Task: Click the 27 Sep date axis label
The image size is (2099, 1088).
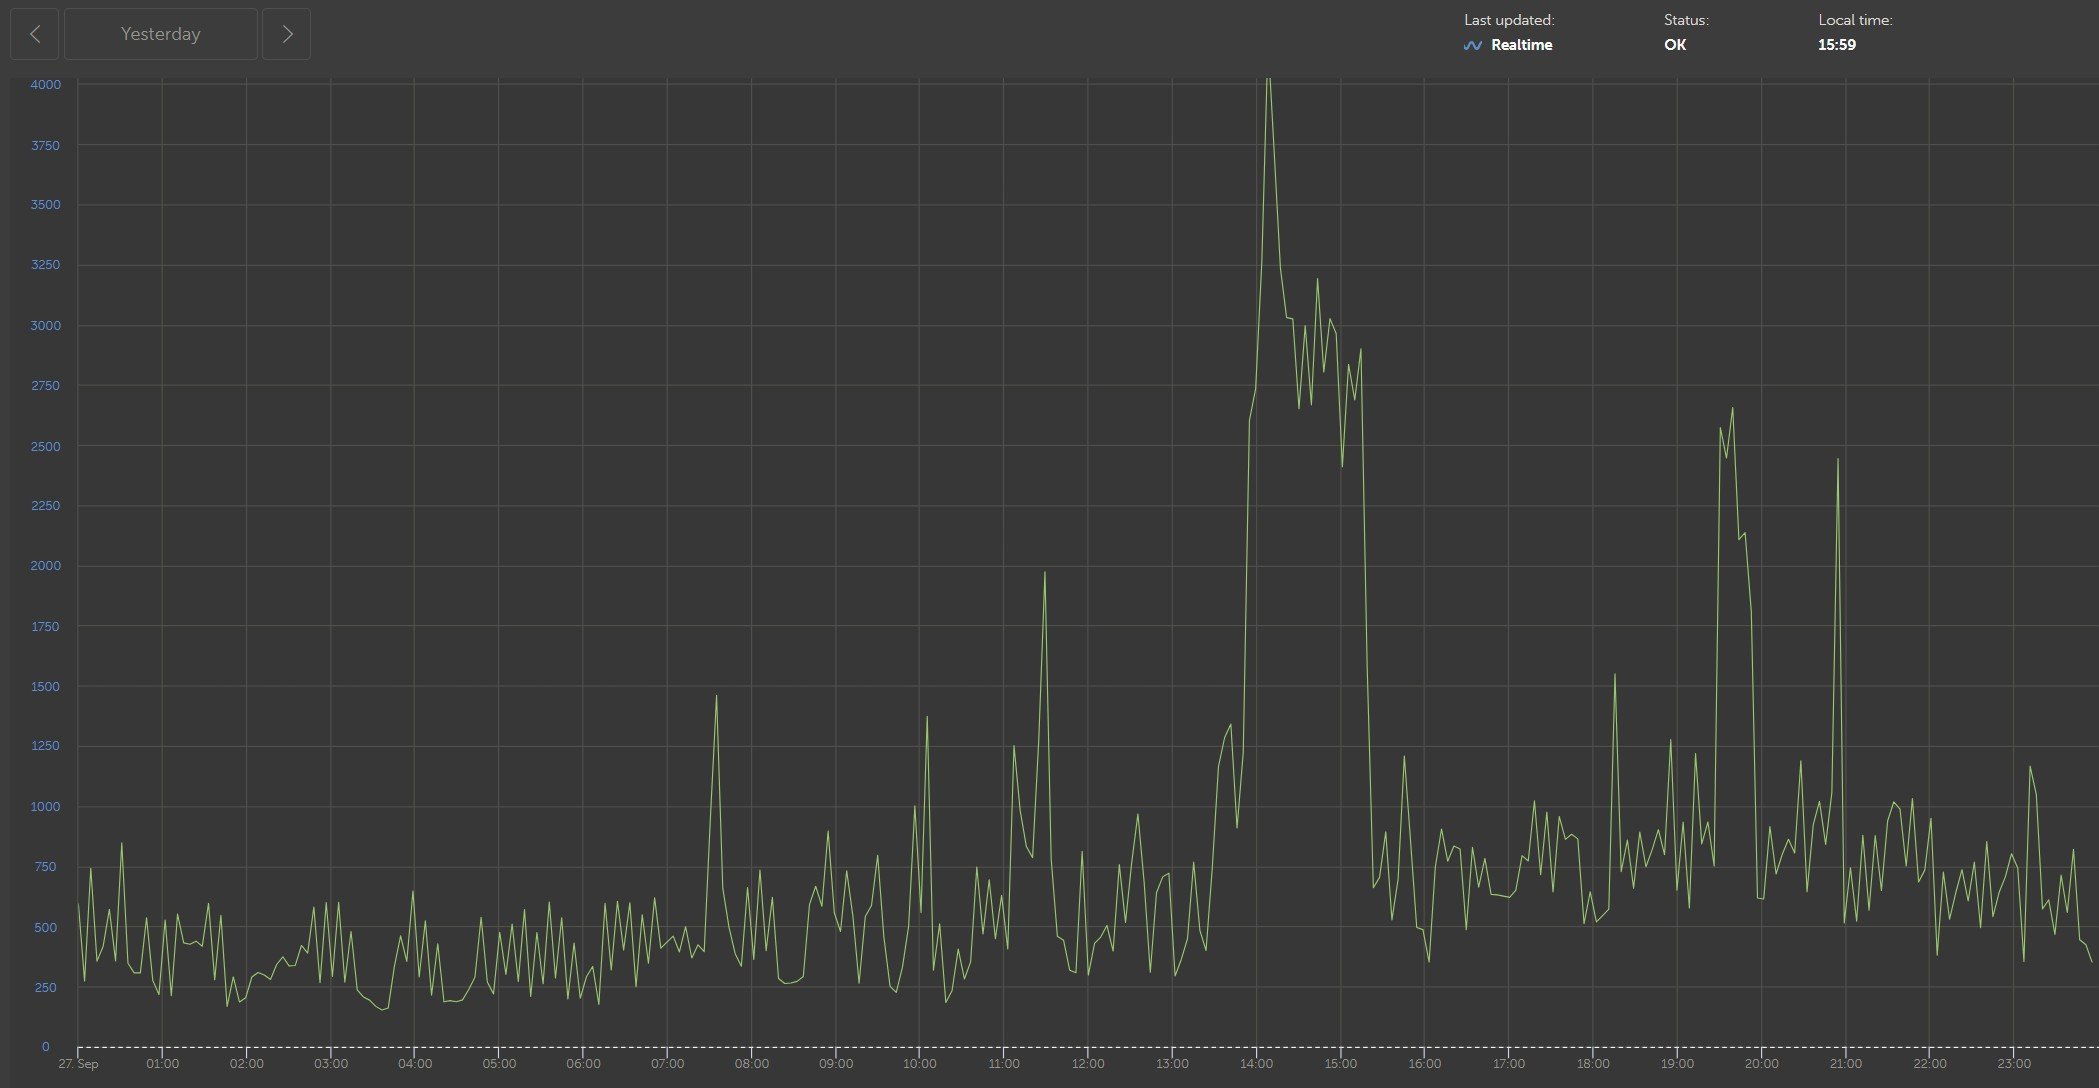Action: click(x=78, y=1063)
